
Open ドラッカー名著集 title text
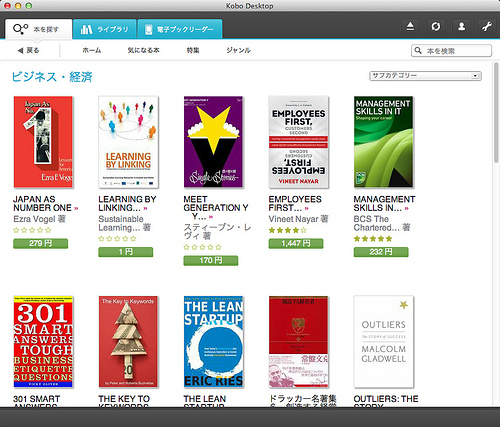302,399
